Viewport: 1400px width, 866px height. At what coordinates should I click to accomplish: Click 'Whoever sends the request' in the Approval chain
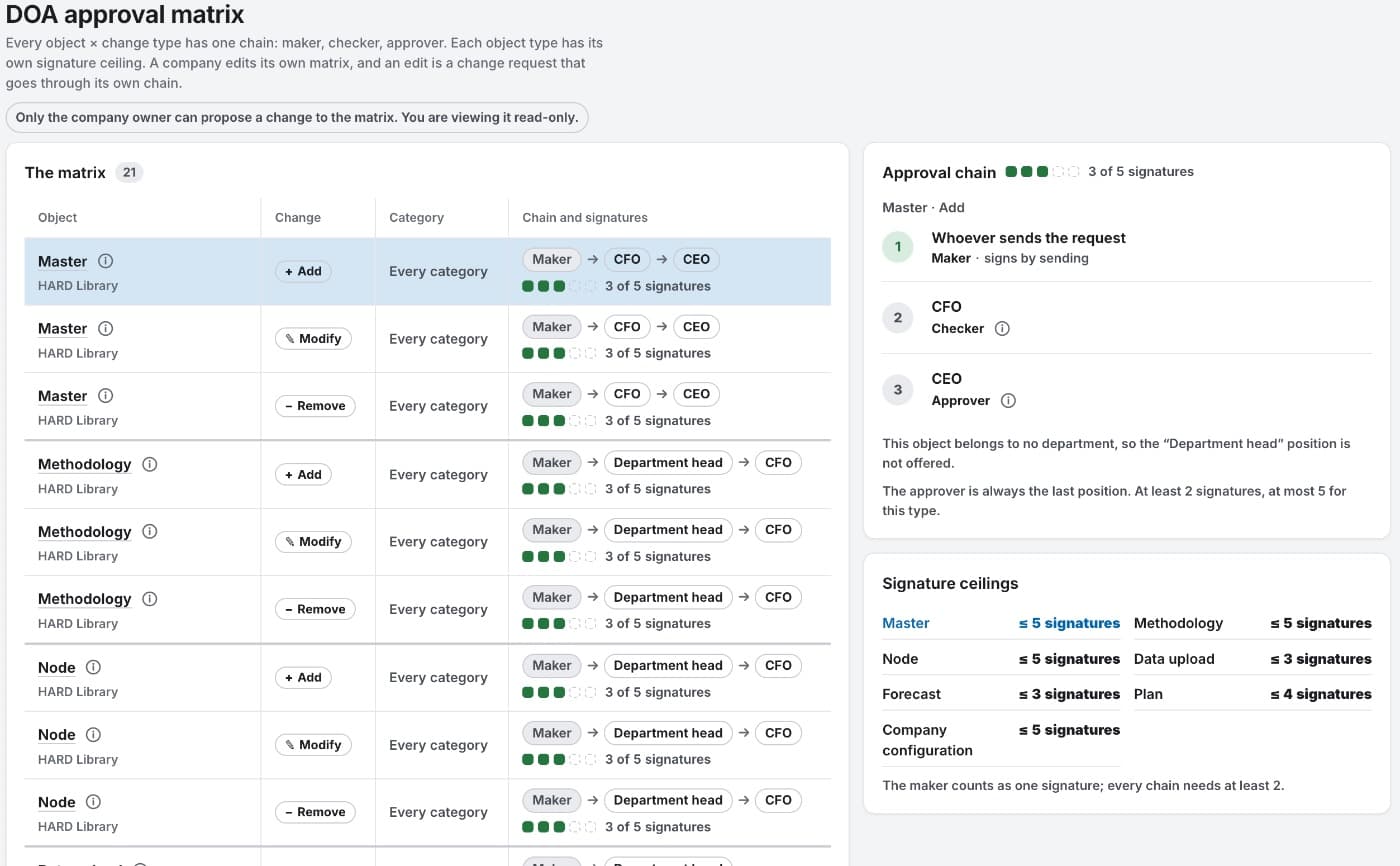[1028, 238]
